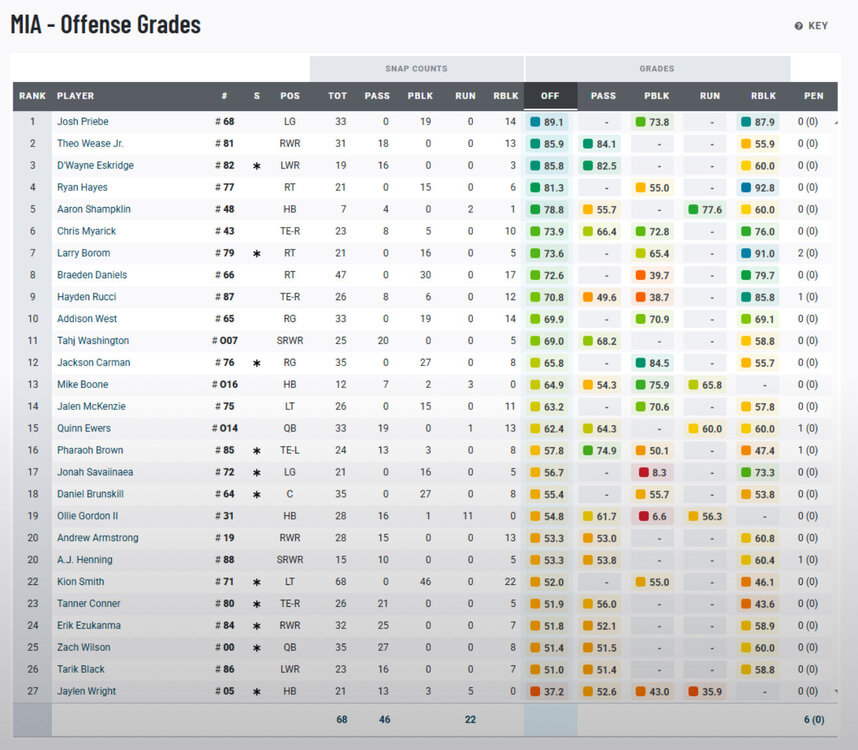Select the asterisk in Kion Smith's row
The image size is (858, 750).
coord(257,582)
